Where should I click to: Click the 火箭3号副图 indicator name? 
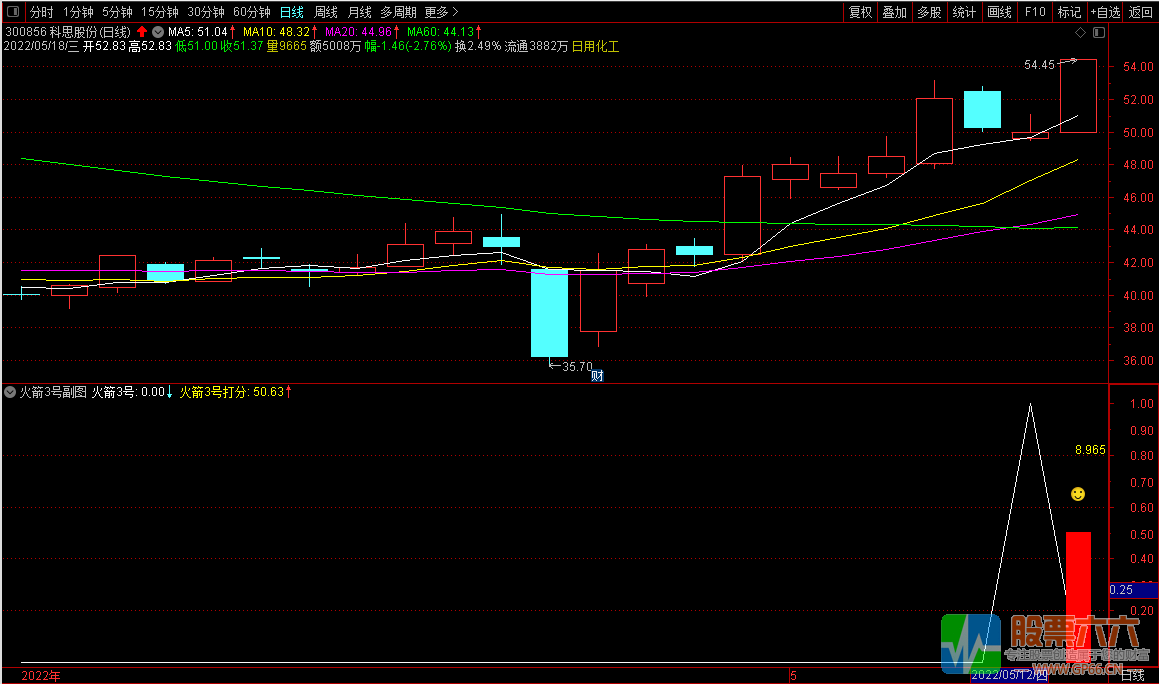(x=52, y=392)
